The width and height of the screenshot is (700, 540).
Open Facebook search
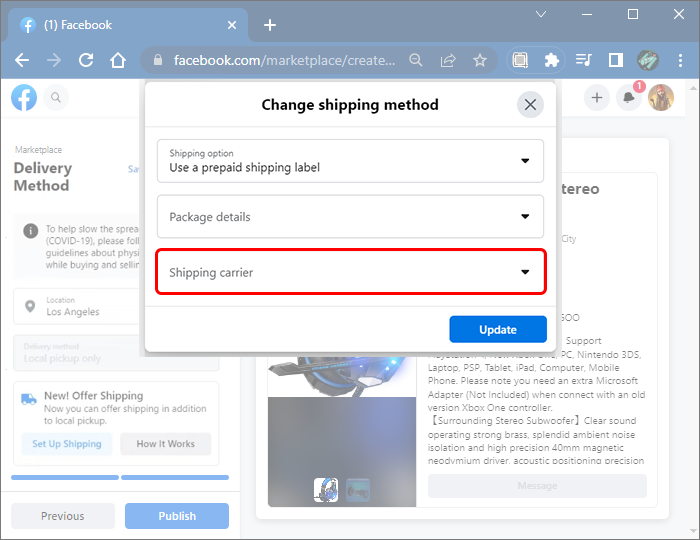56,97
